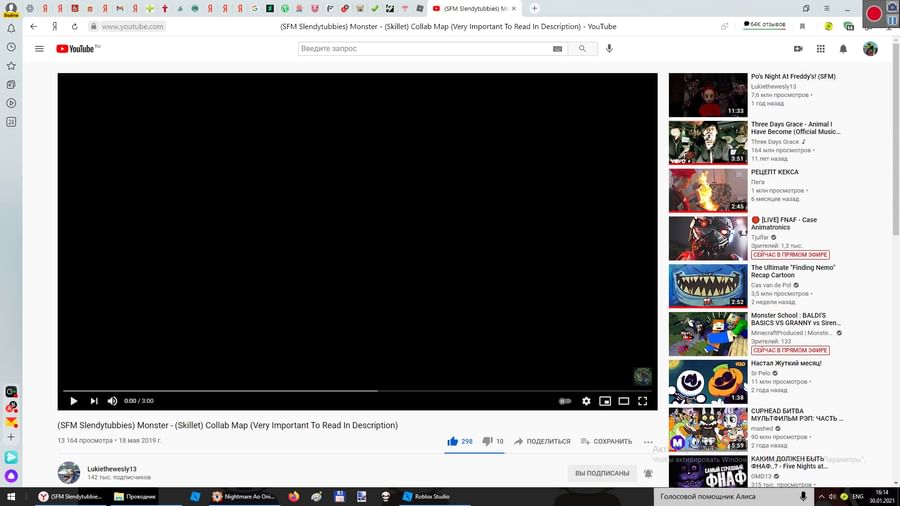Toggle channel notification bell beside subscribe
This screenshot has width=900, height=506.
(x=648, y=473)
